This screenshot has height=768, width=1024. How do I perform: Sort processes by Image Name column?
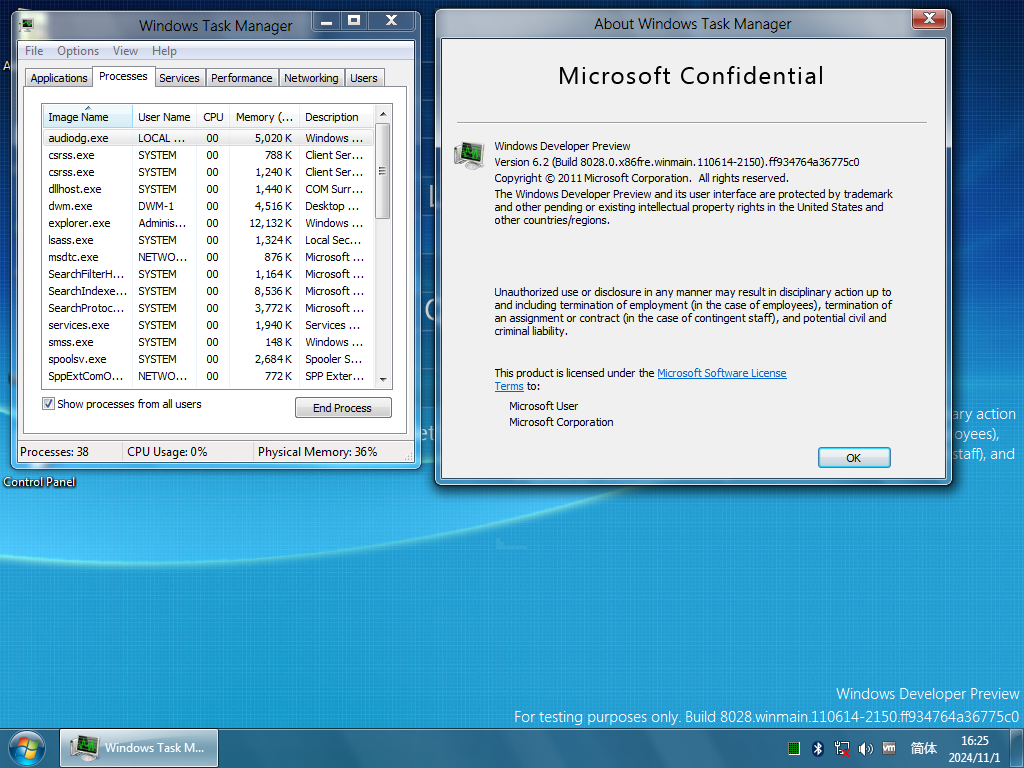tap(88, 117)
